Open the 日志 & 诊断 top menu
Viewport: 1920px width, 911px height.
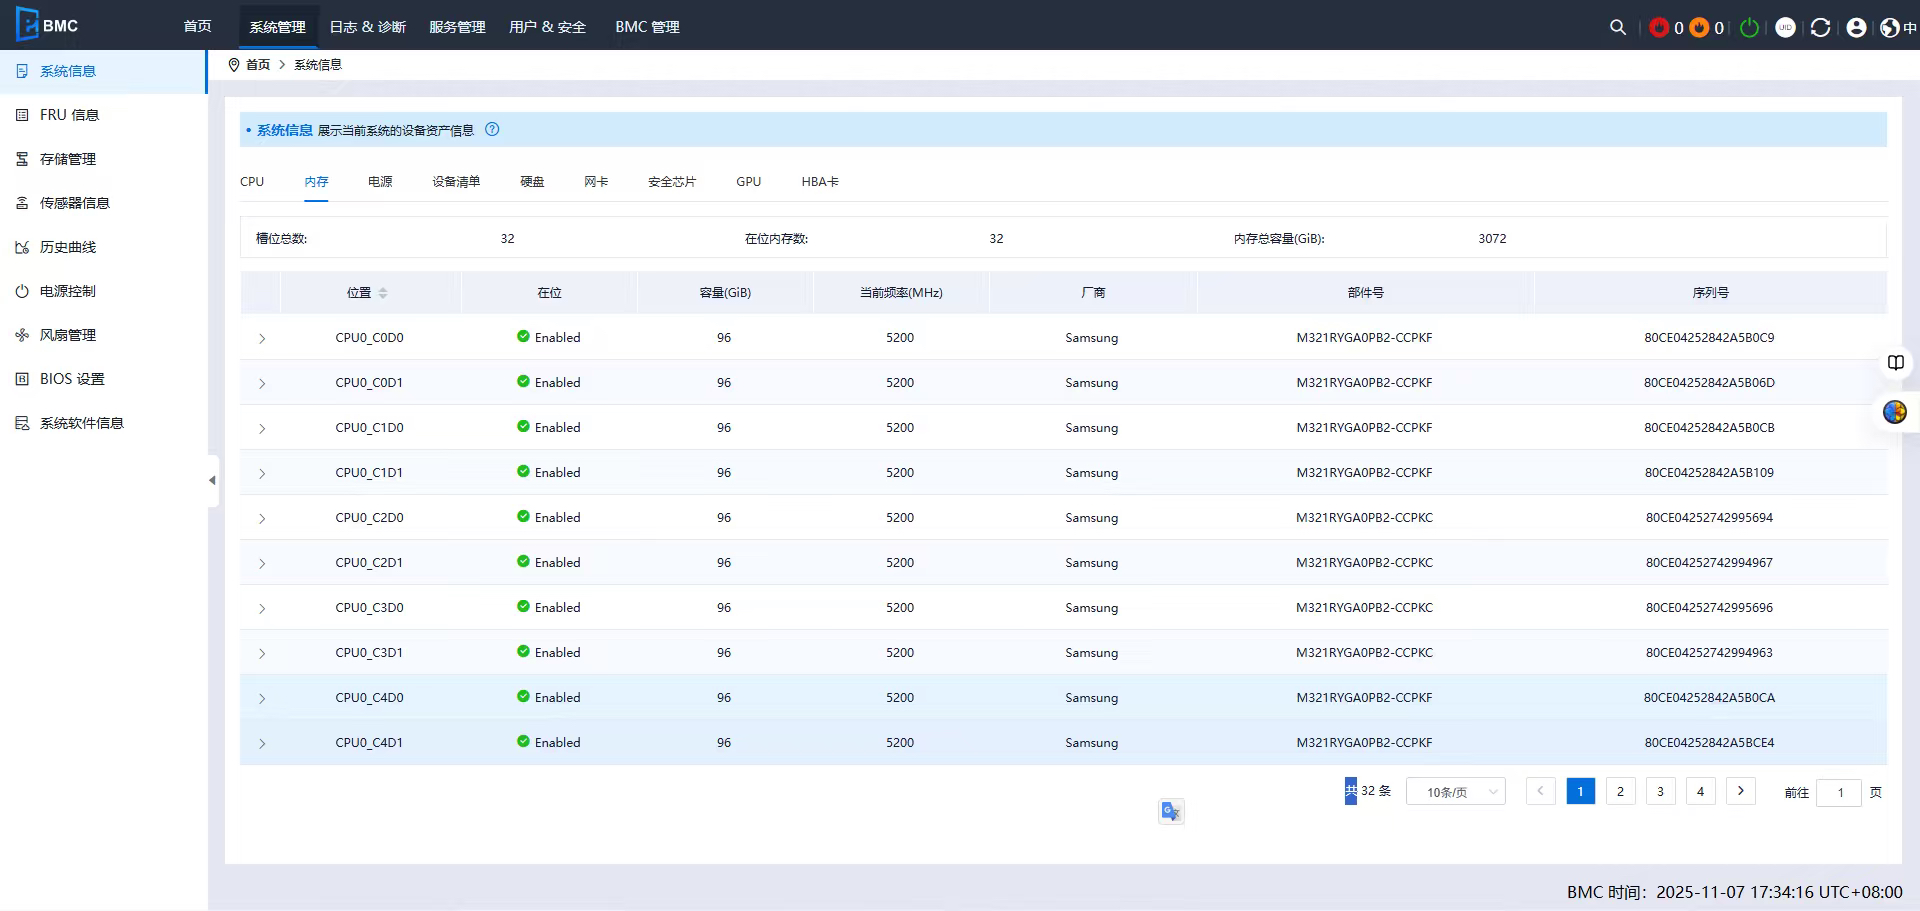click(x=367, y=27)
